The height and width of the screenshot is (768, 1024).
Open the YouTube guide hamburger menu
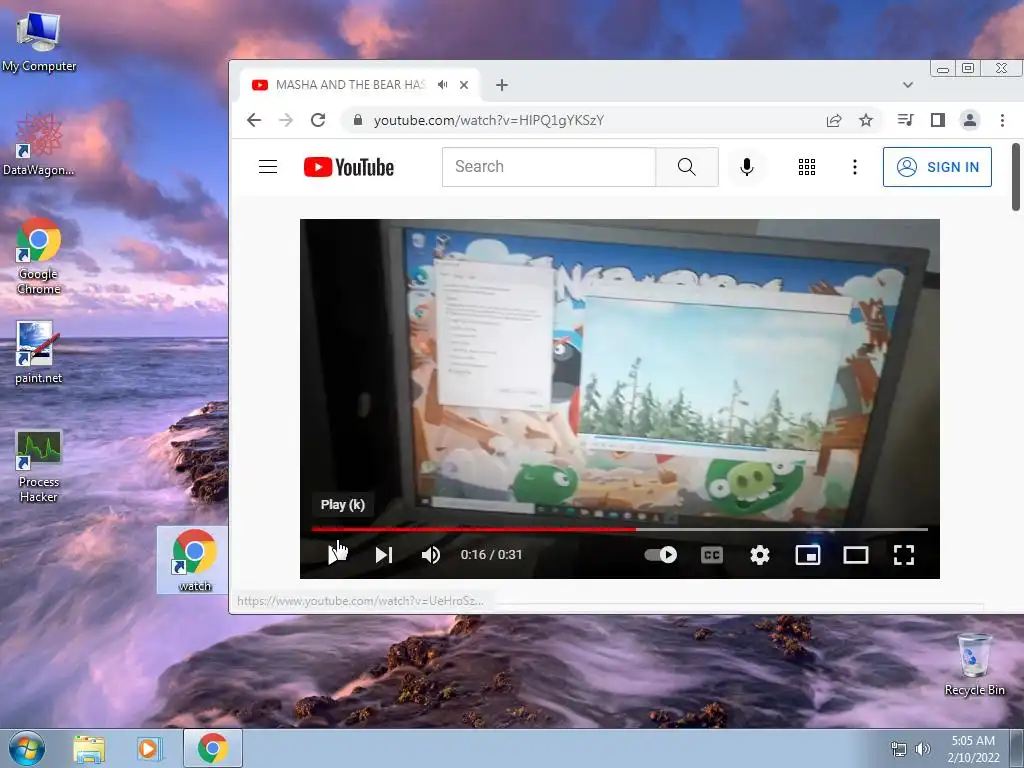click(x=268, y=167)
